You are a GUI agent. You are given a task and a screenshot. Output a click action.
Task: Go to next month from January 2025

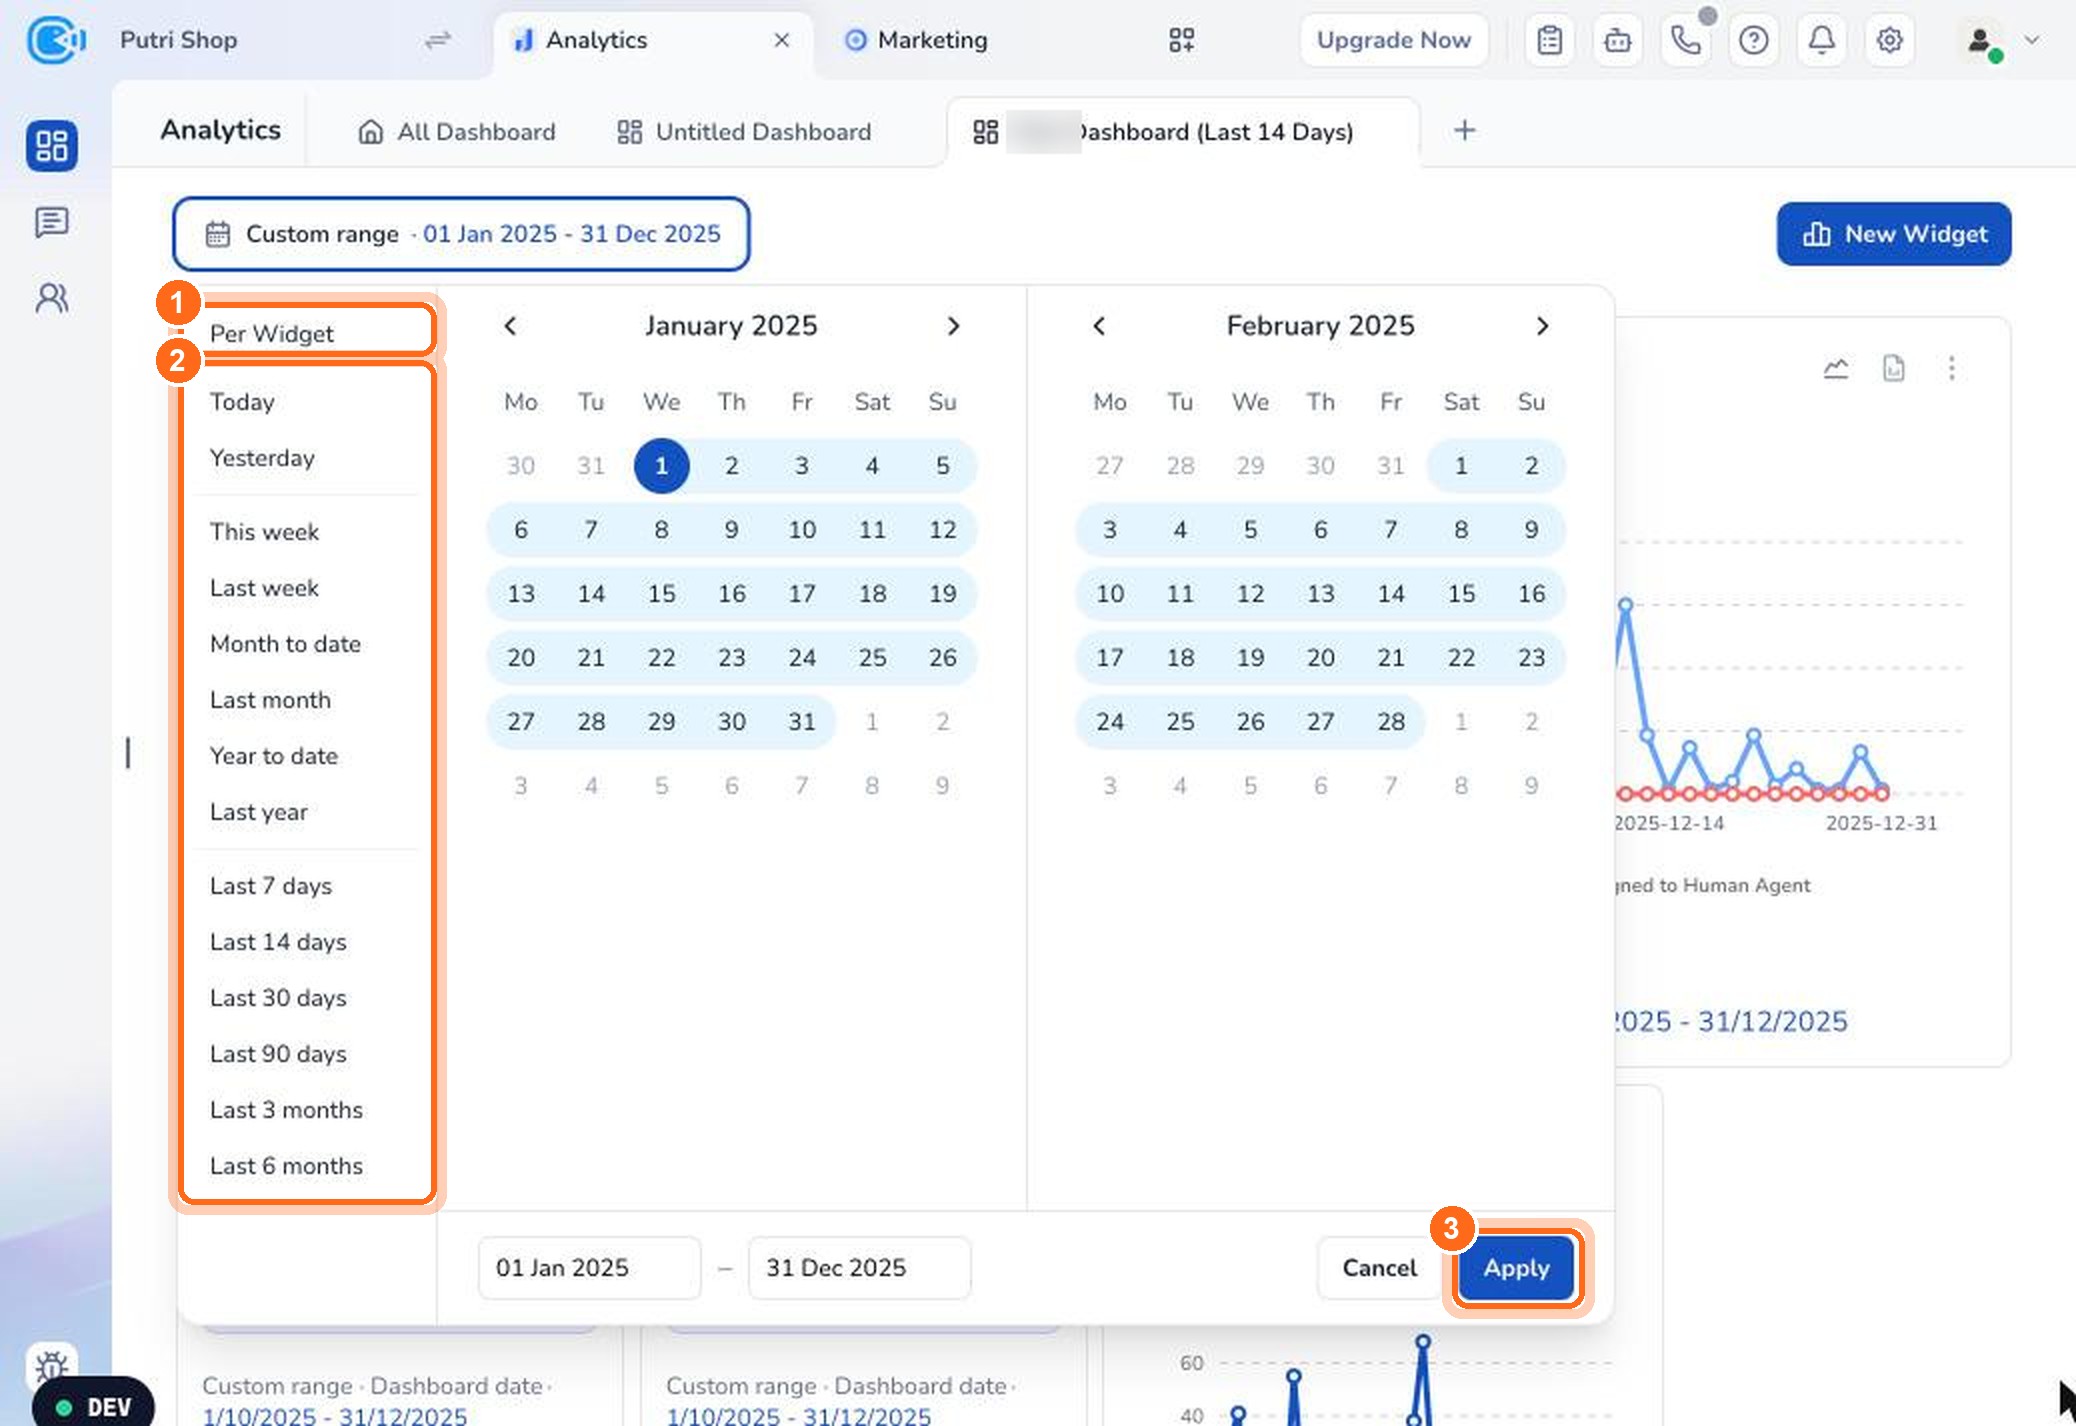point(953,326)
